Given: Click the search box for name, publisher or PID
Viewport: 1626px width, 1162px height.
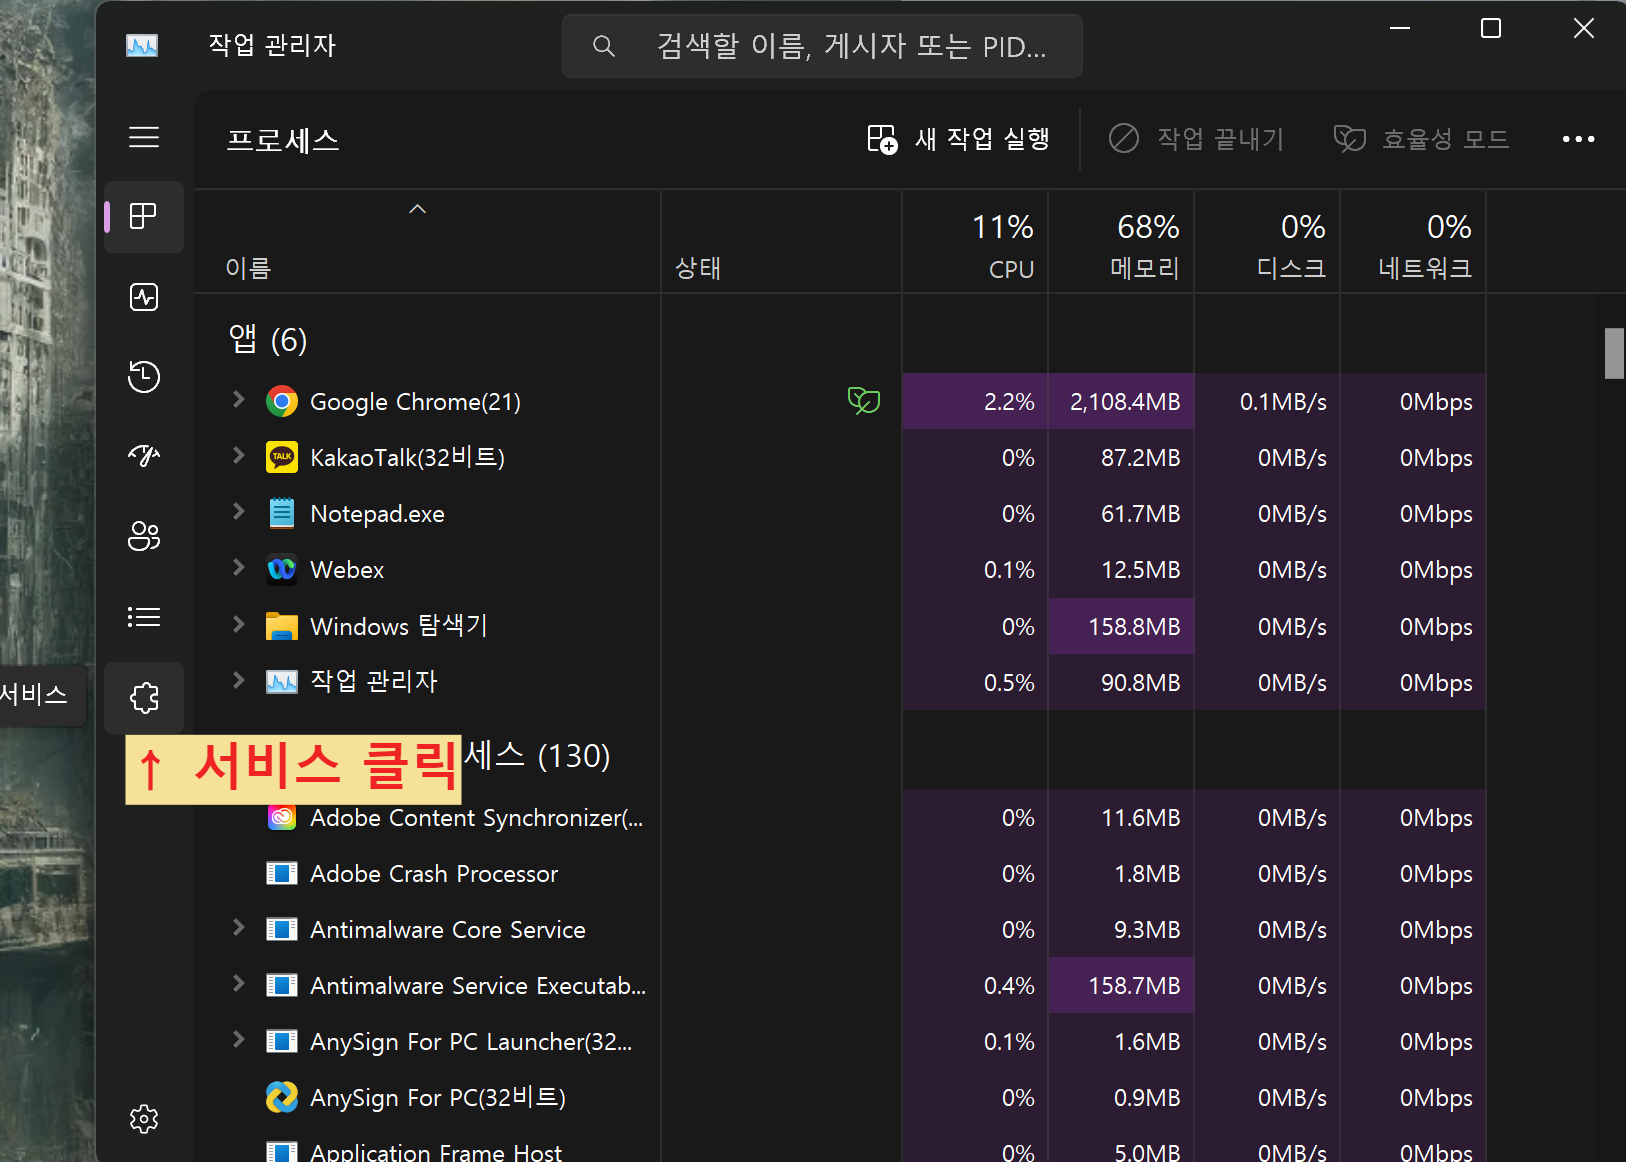Looking at the screenshot, I should point(822,46).
